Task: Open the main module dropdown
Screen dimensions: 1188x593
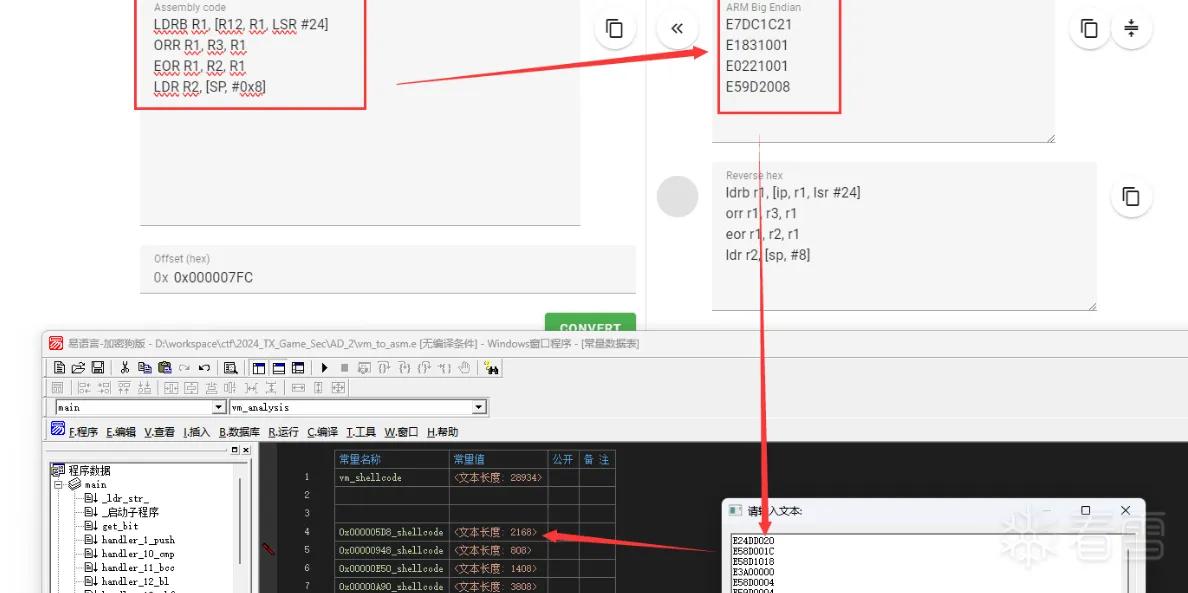Action: click(219, 407)
